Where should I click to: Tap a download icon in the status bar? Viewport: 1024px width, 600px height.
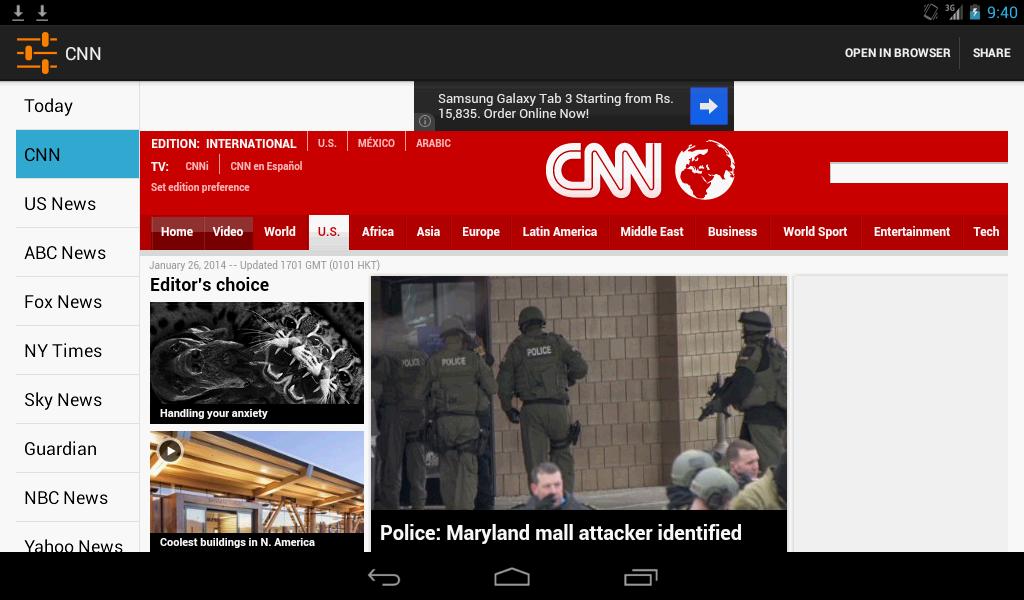pos(18,10)
